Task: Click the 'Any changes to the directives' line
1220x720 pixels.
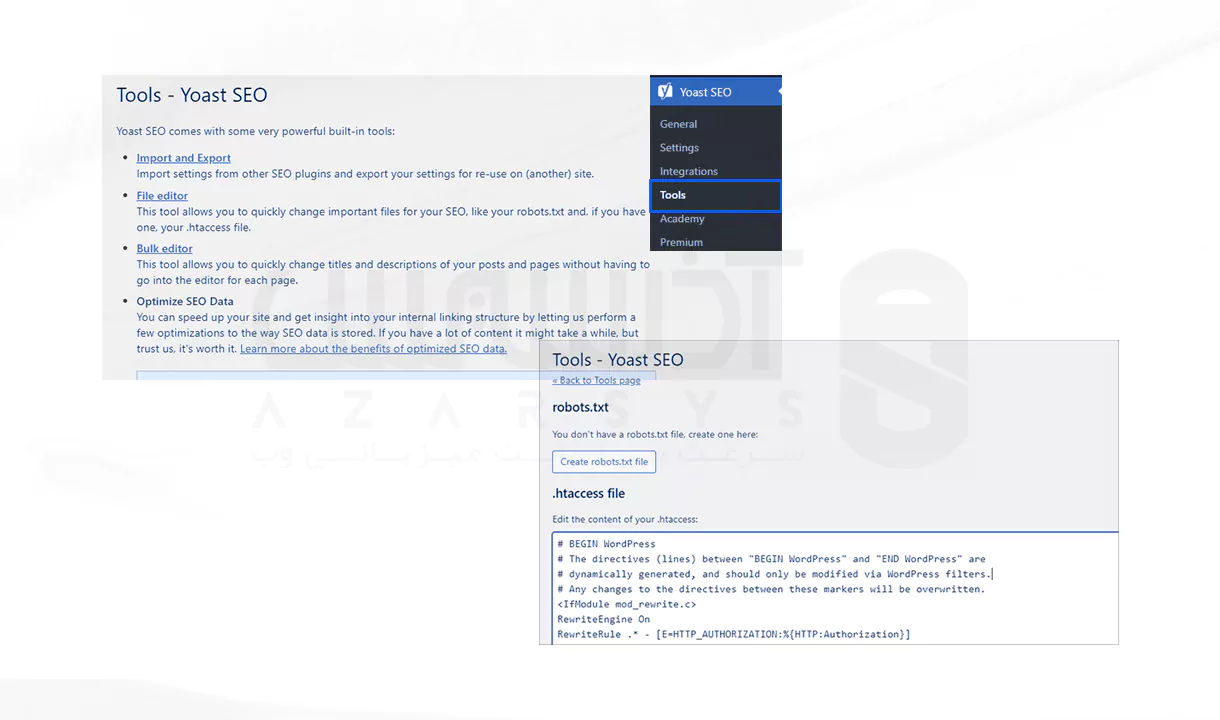Action: point(771,589)
